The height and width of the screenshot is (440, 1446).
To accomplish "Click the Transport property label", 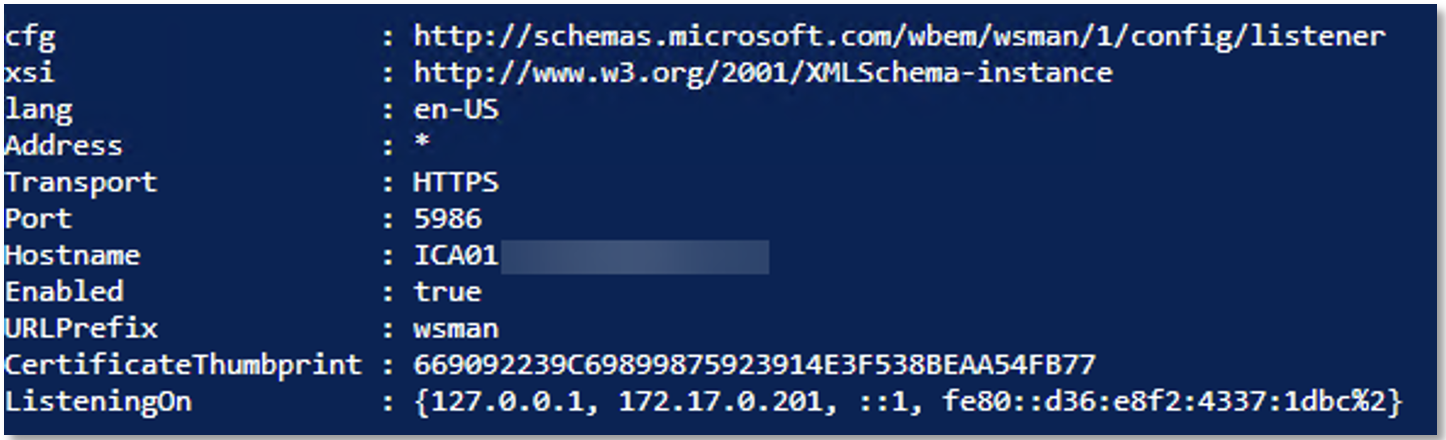I will click(x=80, y=183).
